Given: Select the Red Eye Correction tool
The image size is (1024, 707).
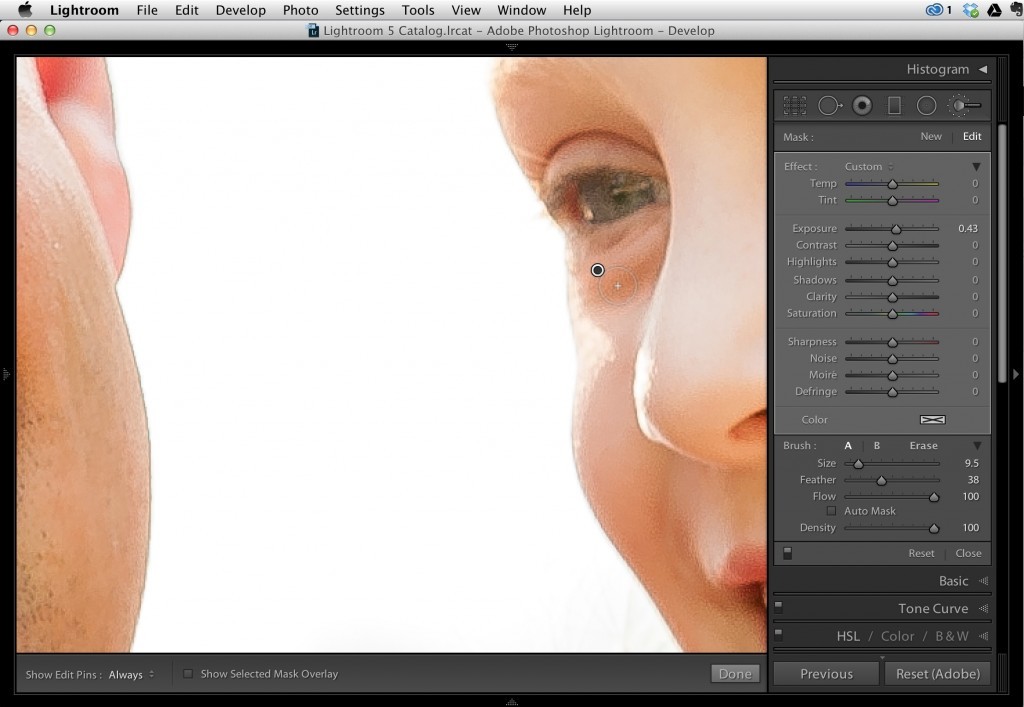Looking at the screenshot, I should coord(862,105).
